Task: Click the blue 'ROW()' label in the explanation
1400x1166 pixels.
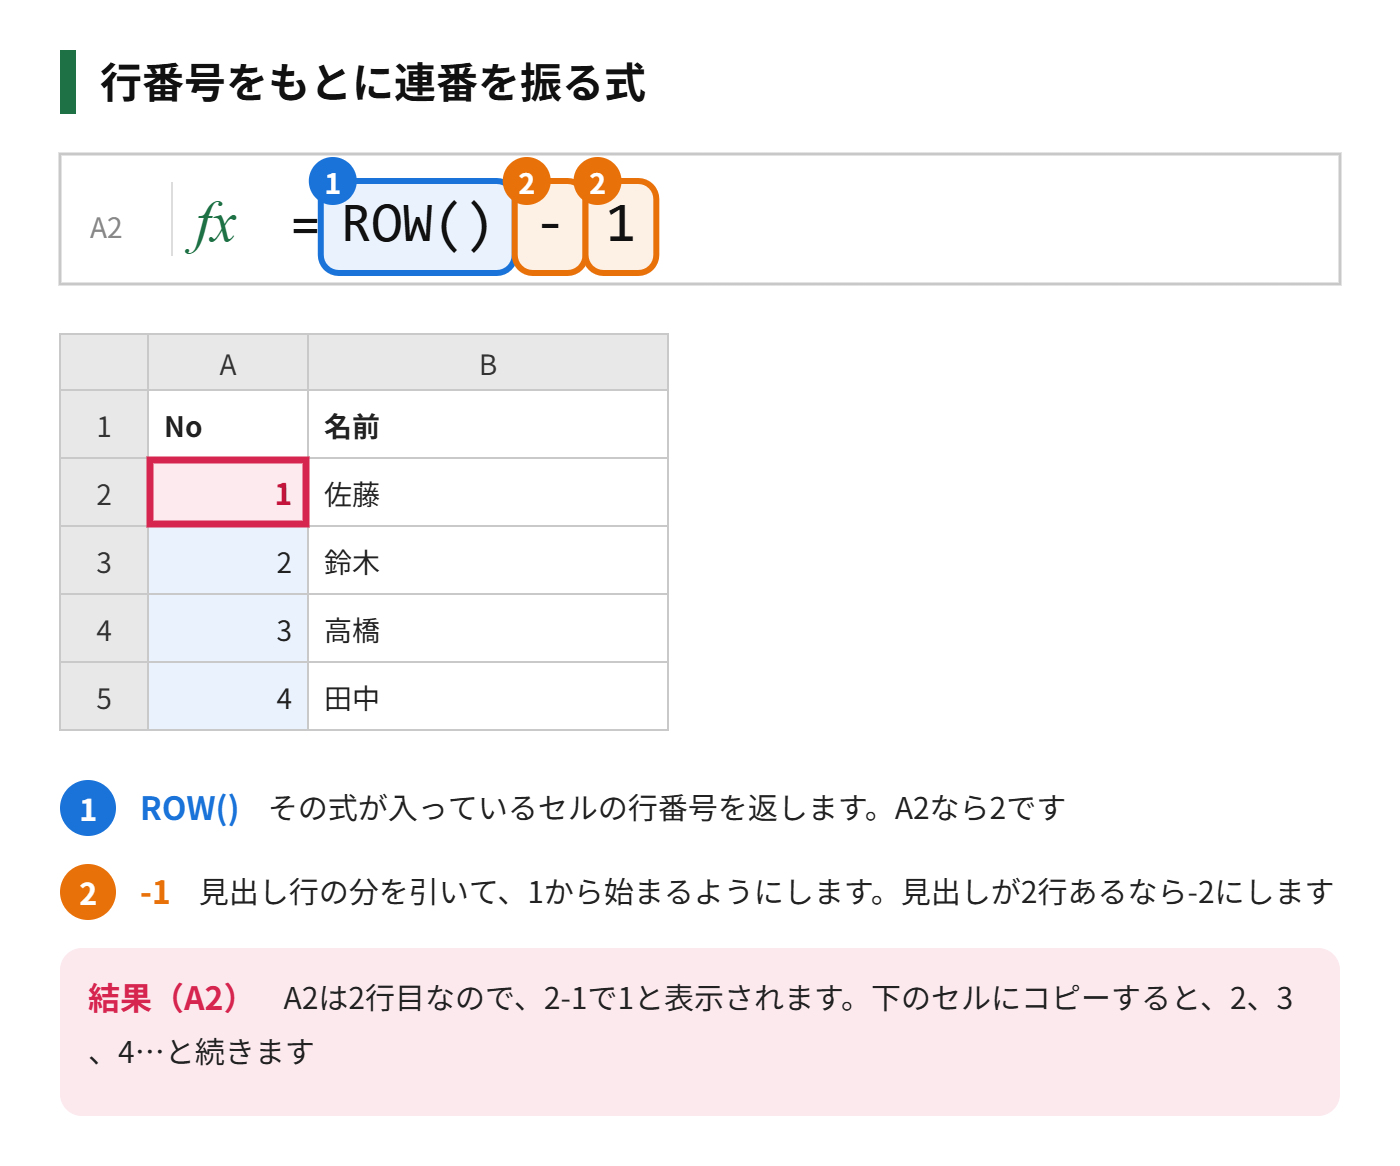Action: coord(190,808)
